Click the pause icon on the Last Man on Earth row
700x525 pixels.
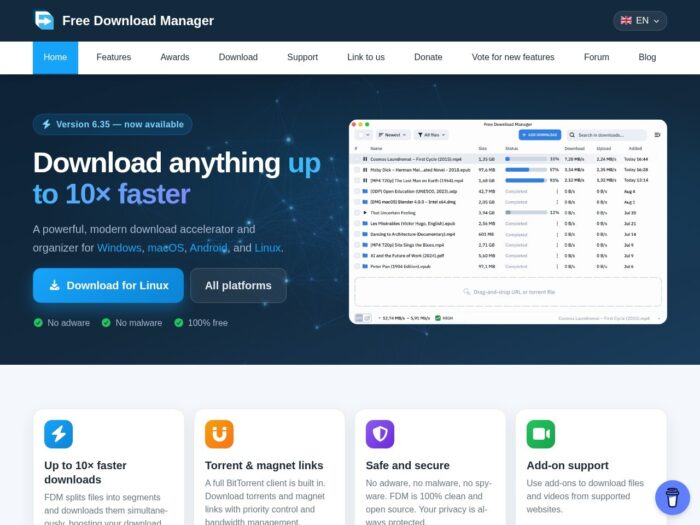(365, 180)
